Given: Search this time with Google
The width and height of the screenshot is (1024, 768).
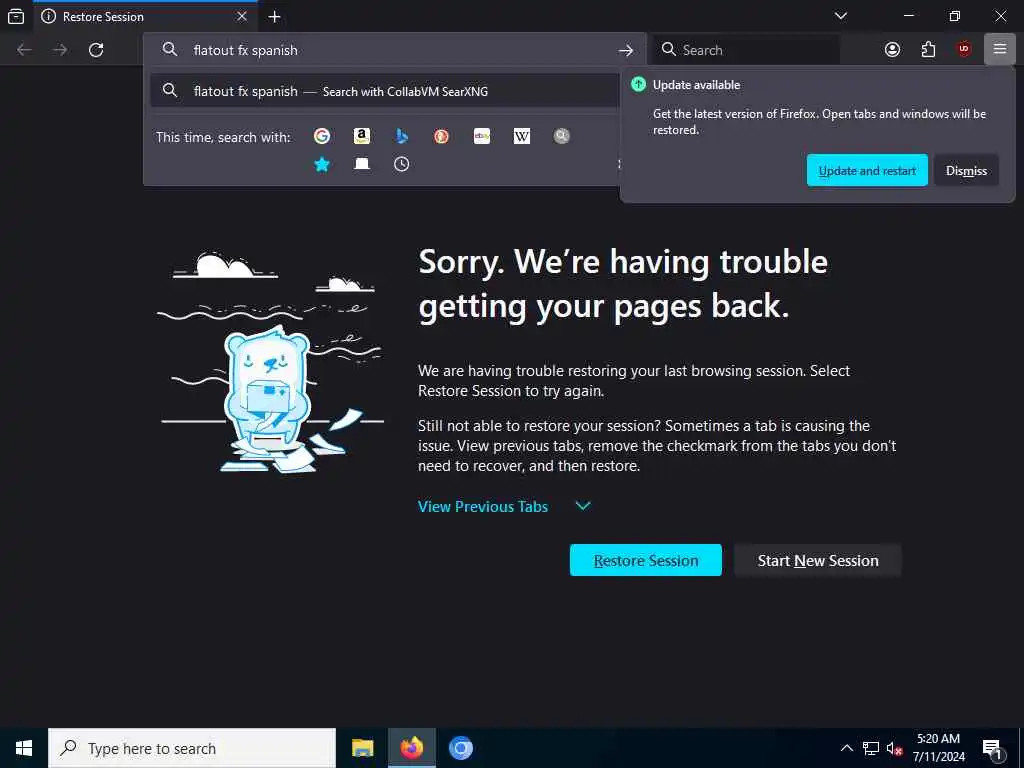Looking at the screenshot, I should point(322,136).
